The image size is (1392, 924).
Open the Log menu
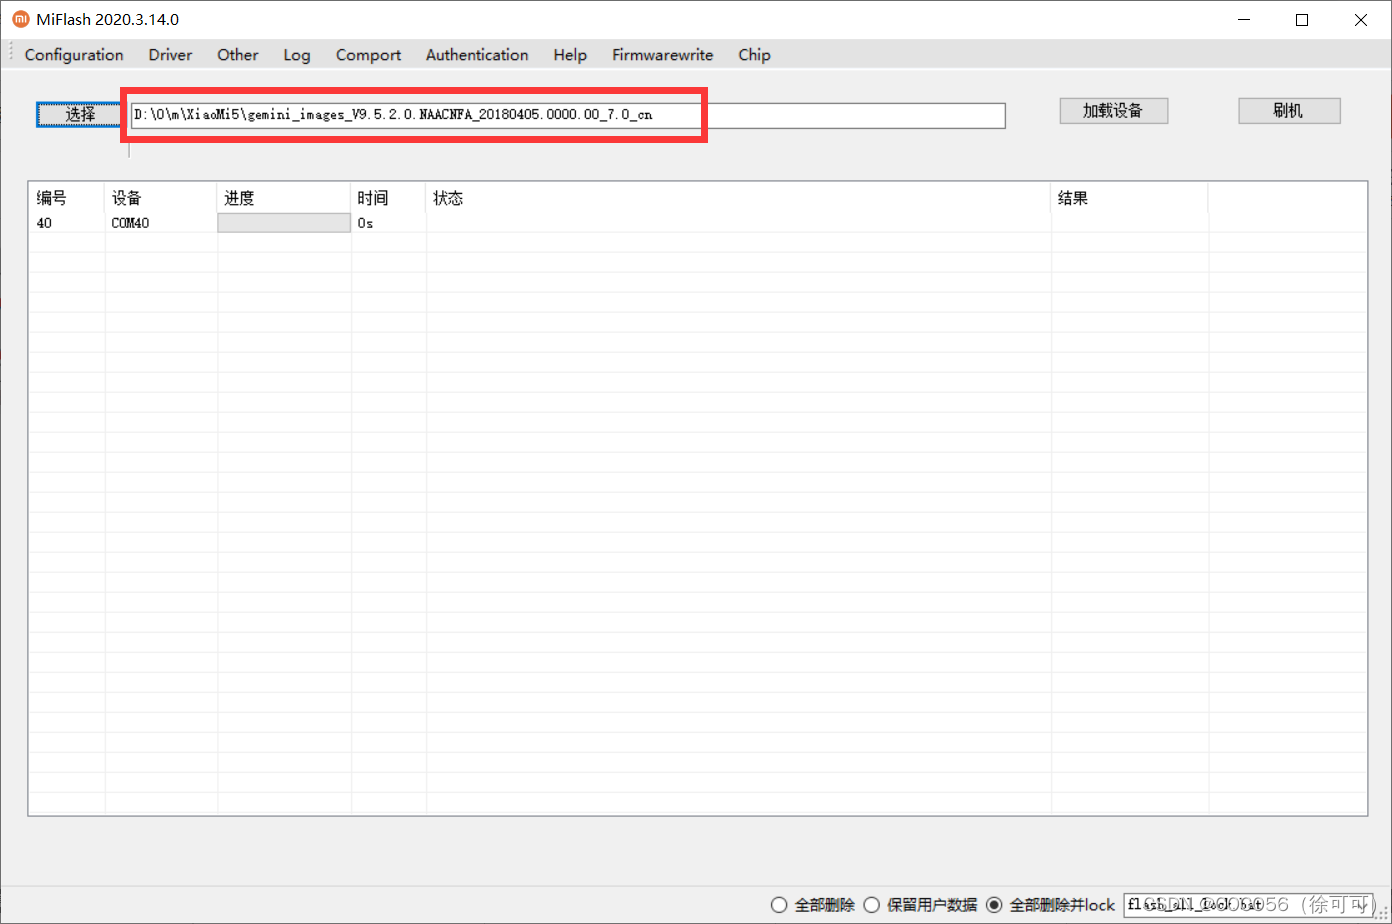tap(297, 55)
